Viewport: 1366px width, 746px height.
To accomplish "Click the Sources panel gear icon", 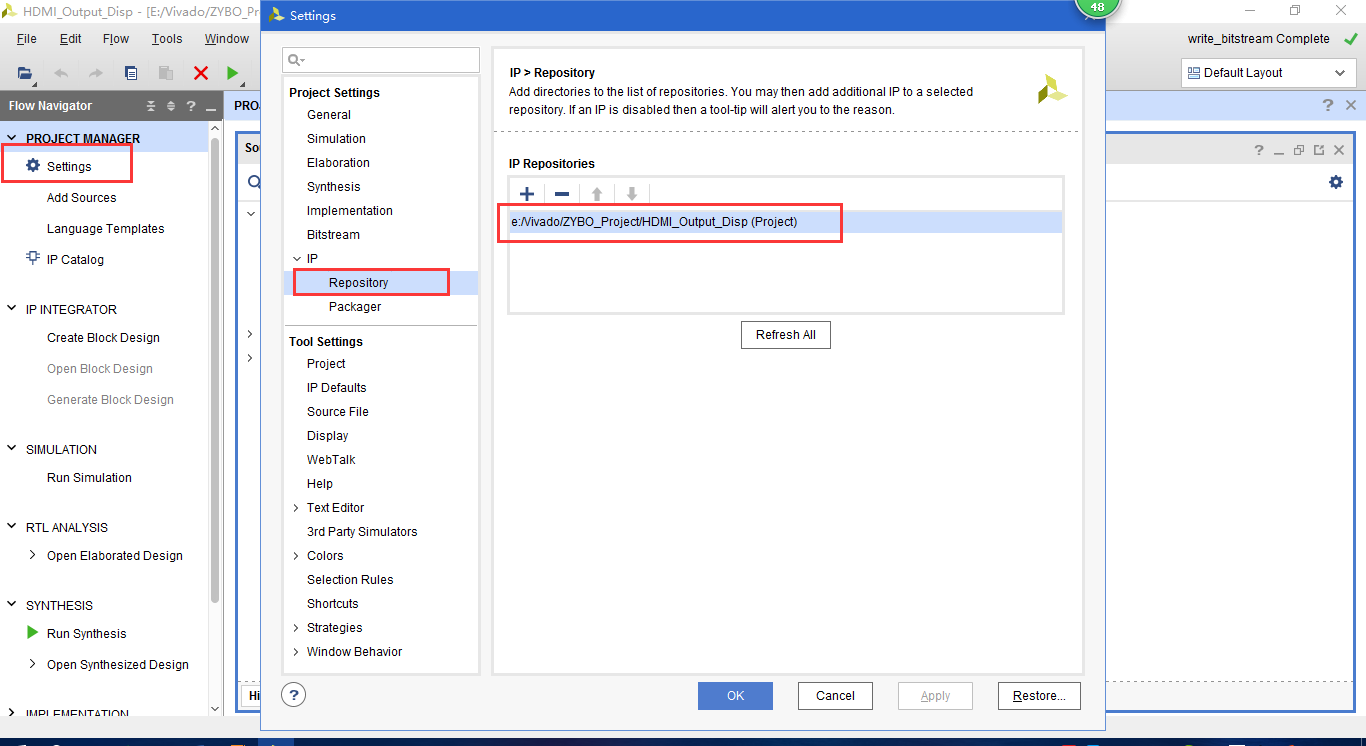I will 1336,182.
